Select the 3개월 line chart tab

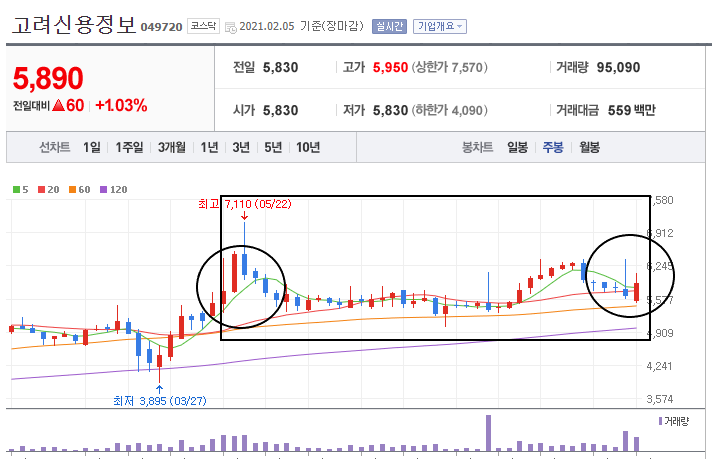(x=172, y=147)
